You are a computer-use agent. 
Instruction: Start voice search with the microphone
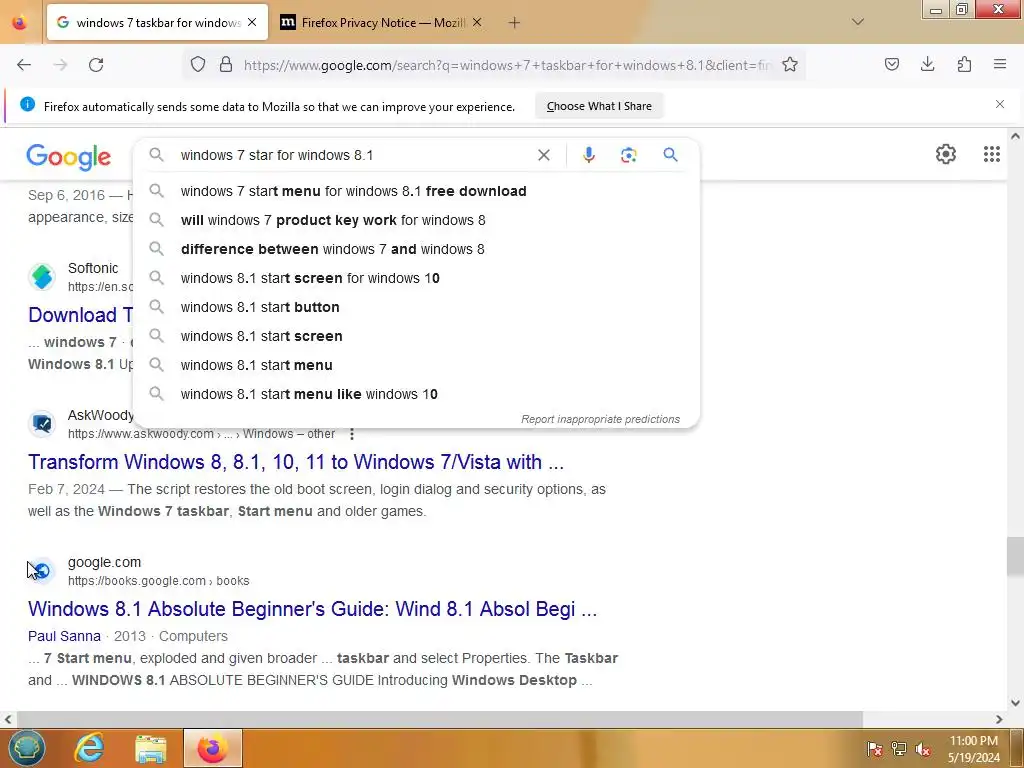(x=588, y=155)
